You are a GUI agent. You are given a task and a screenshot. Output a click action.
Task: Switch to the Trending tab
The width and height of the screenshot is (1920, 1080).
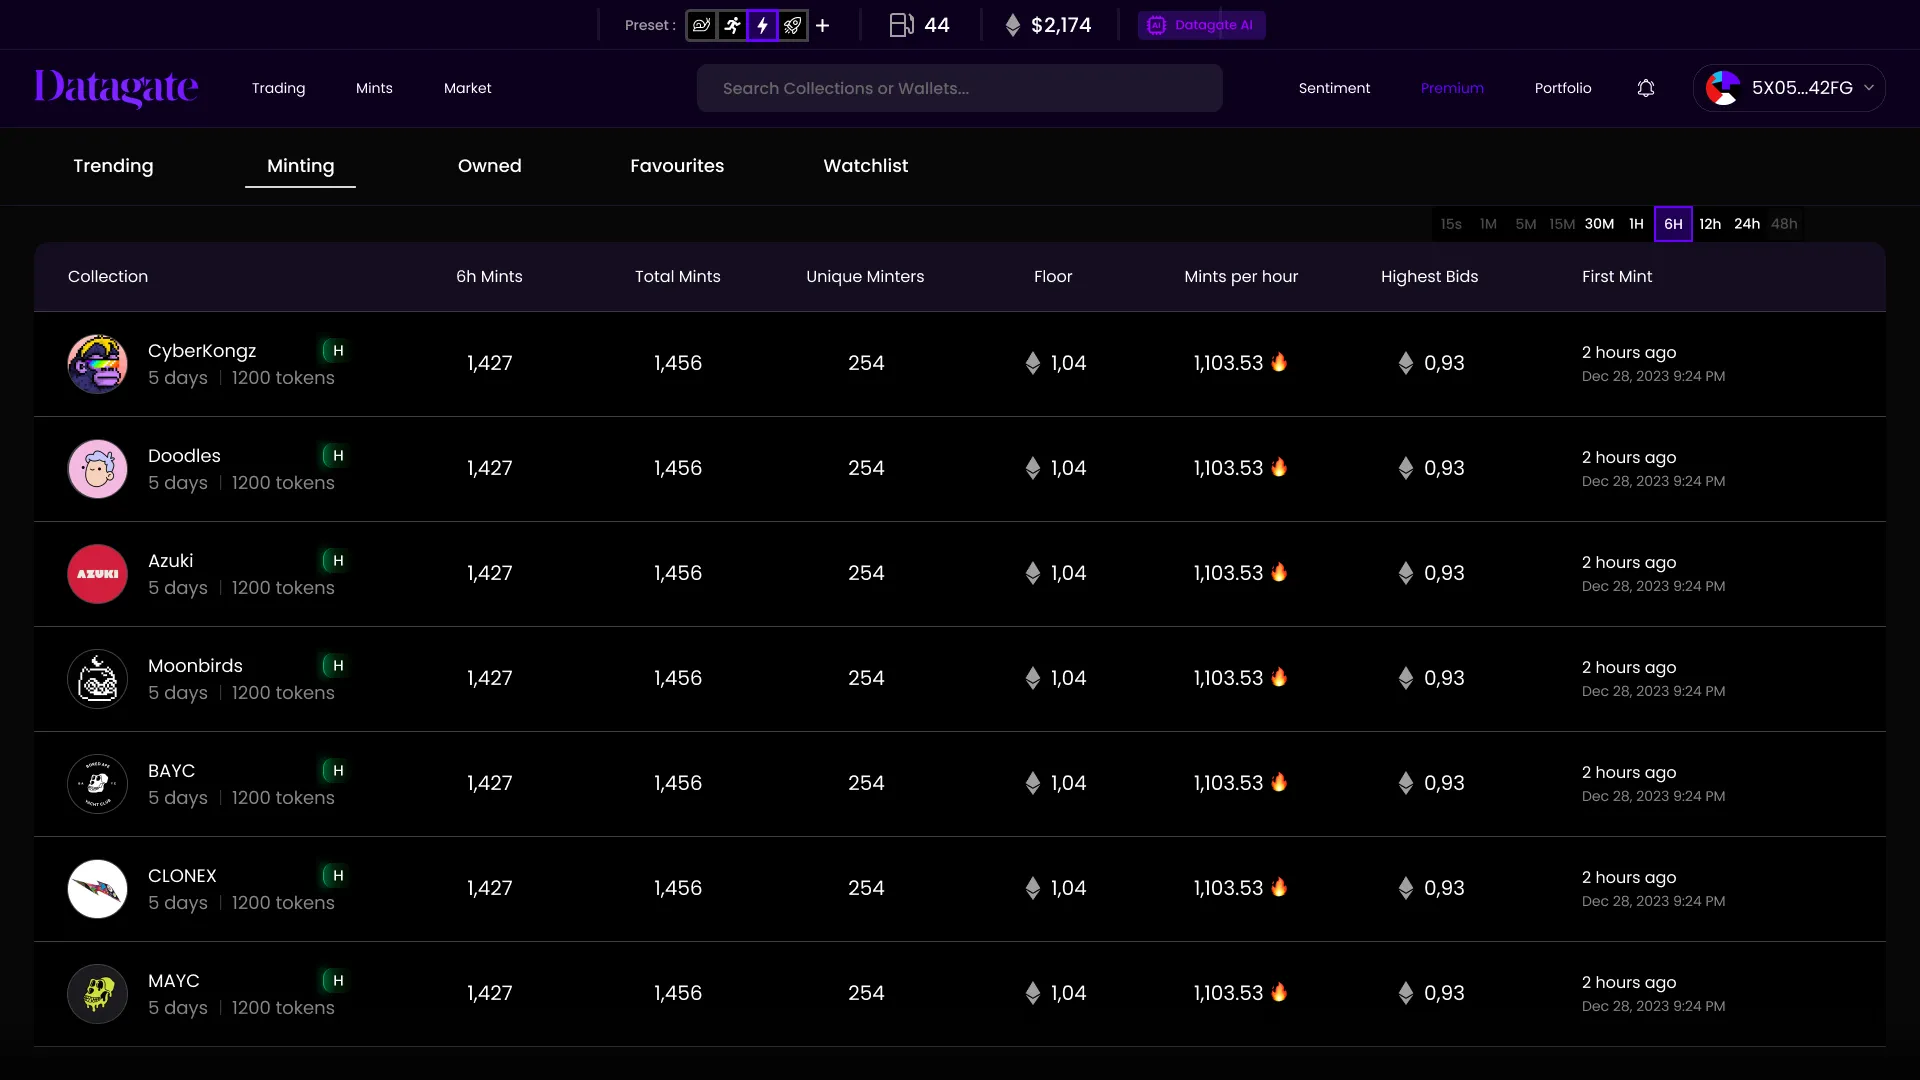113,166
